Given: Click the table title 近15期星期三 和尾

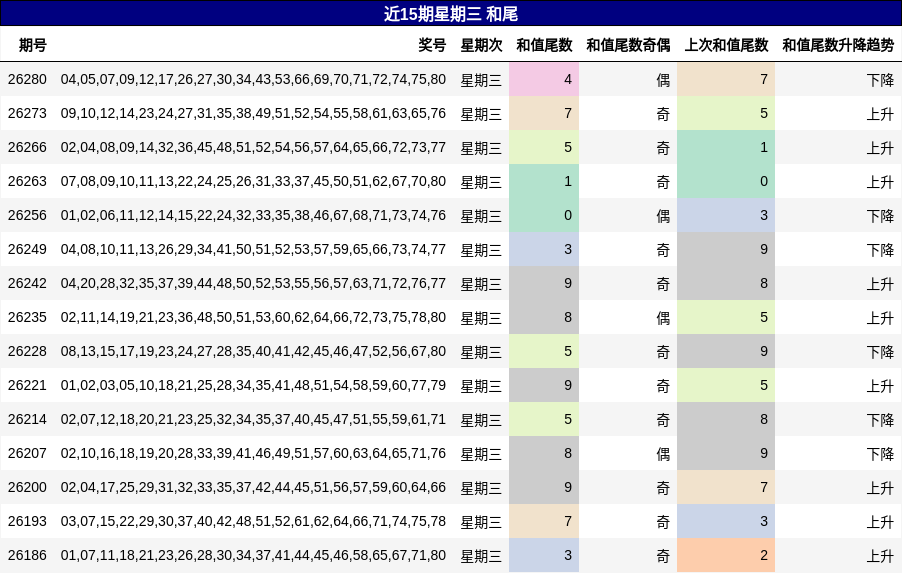Looking at the screenshot, I should (451, 14).
